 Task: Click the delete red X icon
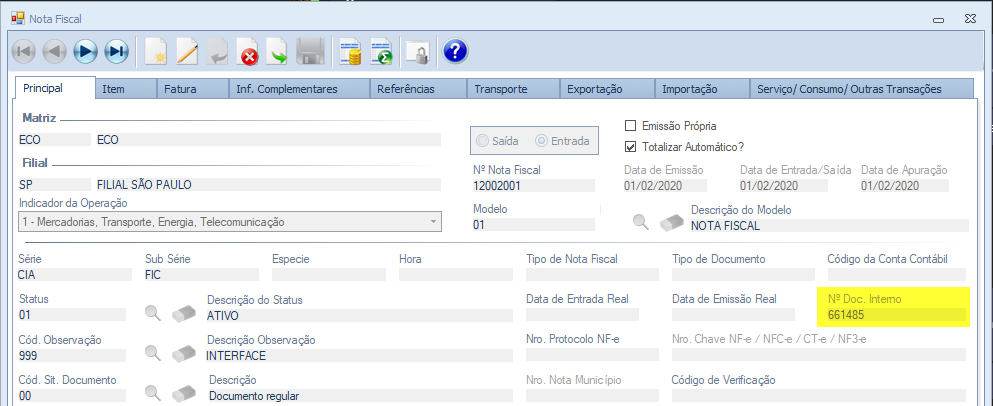(x=248, y=51)
